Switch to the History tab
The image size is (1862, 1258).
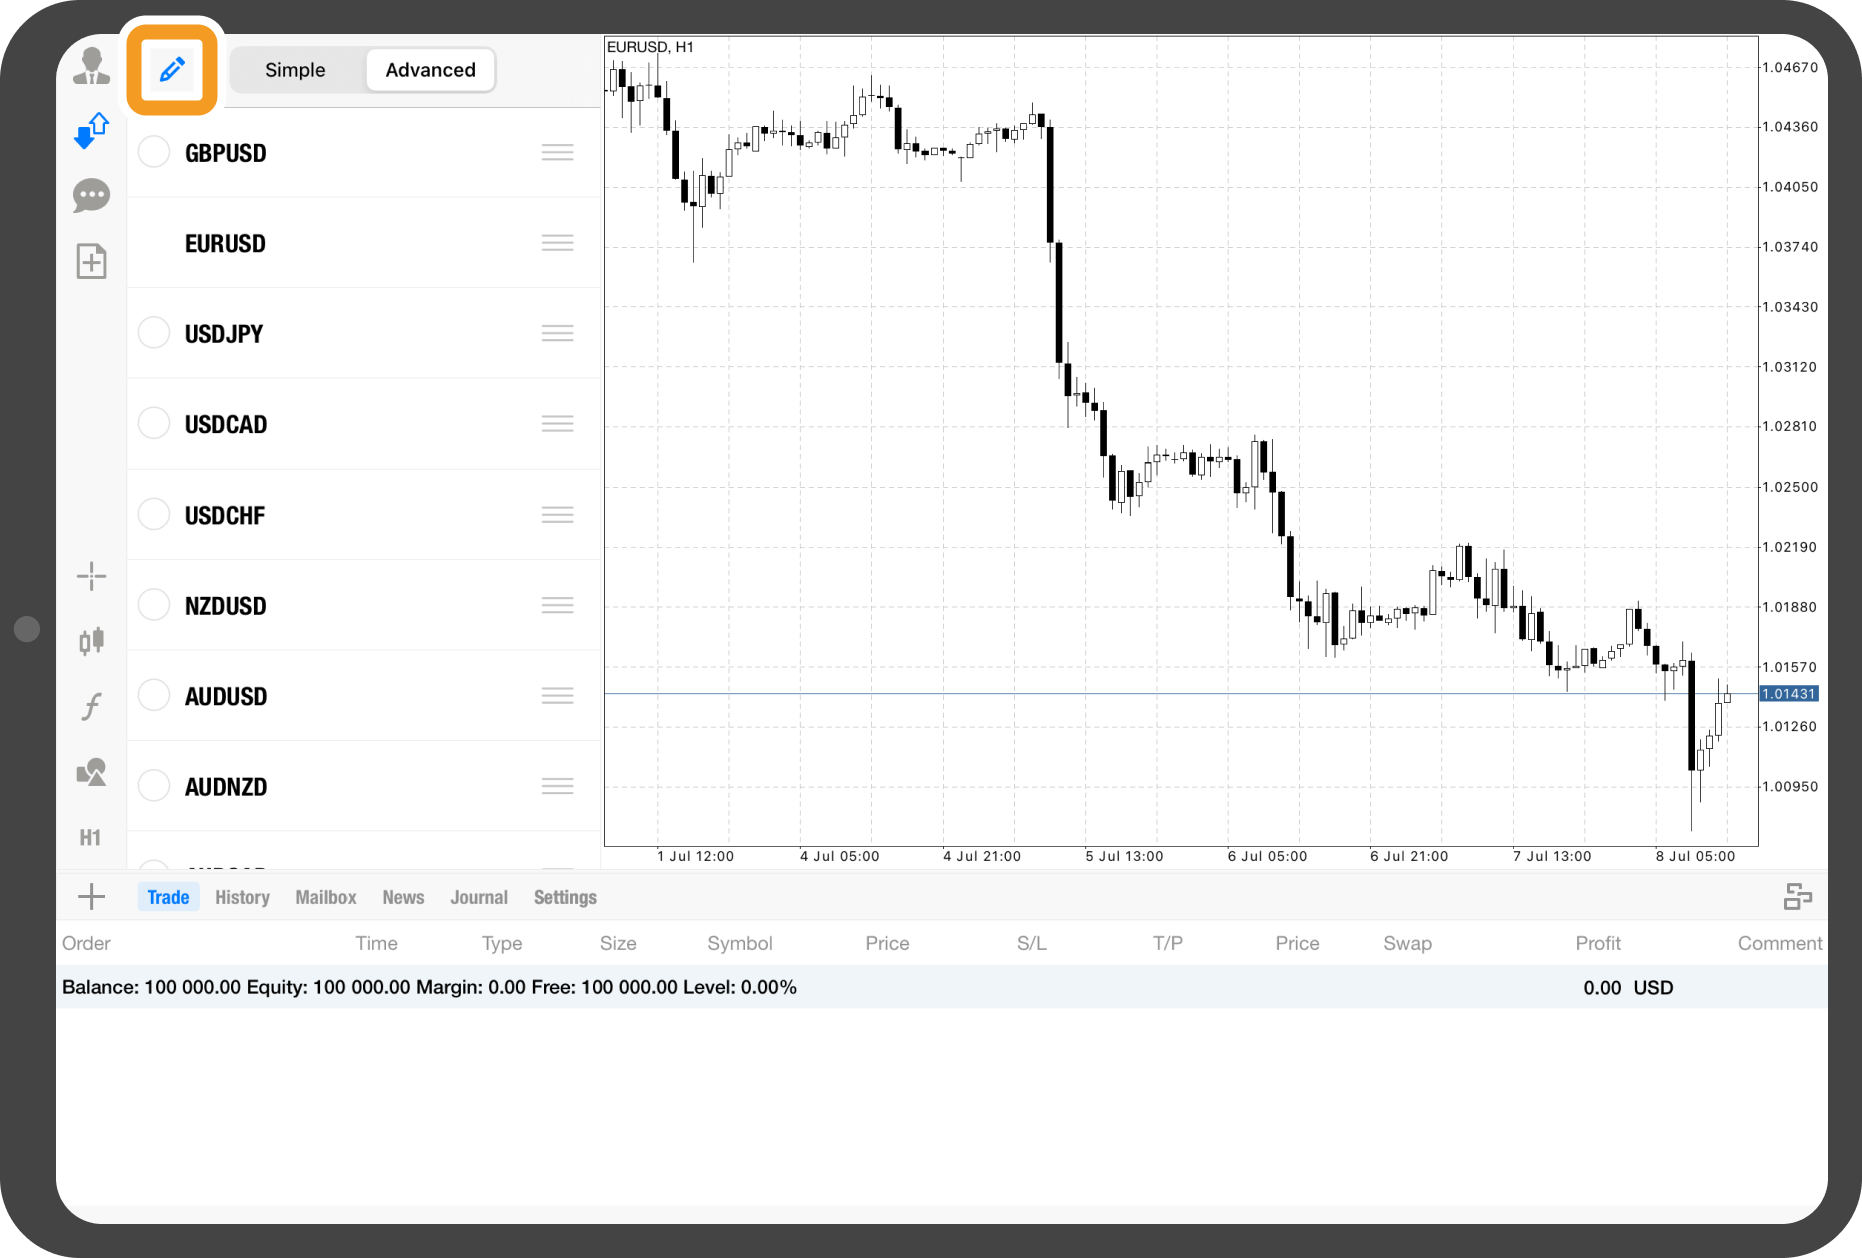242,897
